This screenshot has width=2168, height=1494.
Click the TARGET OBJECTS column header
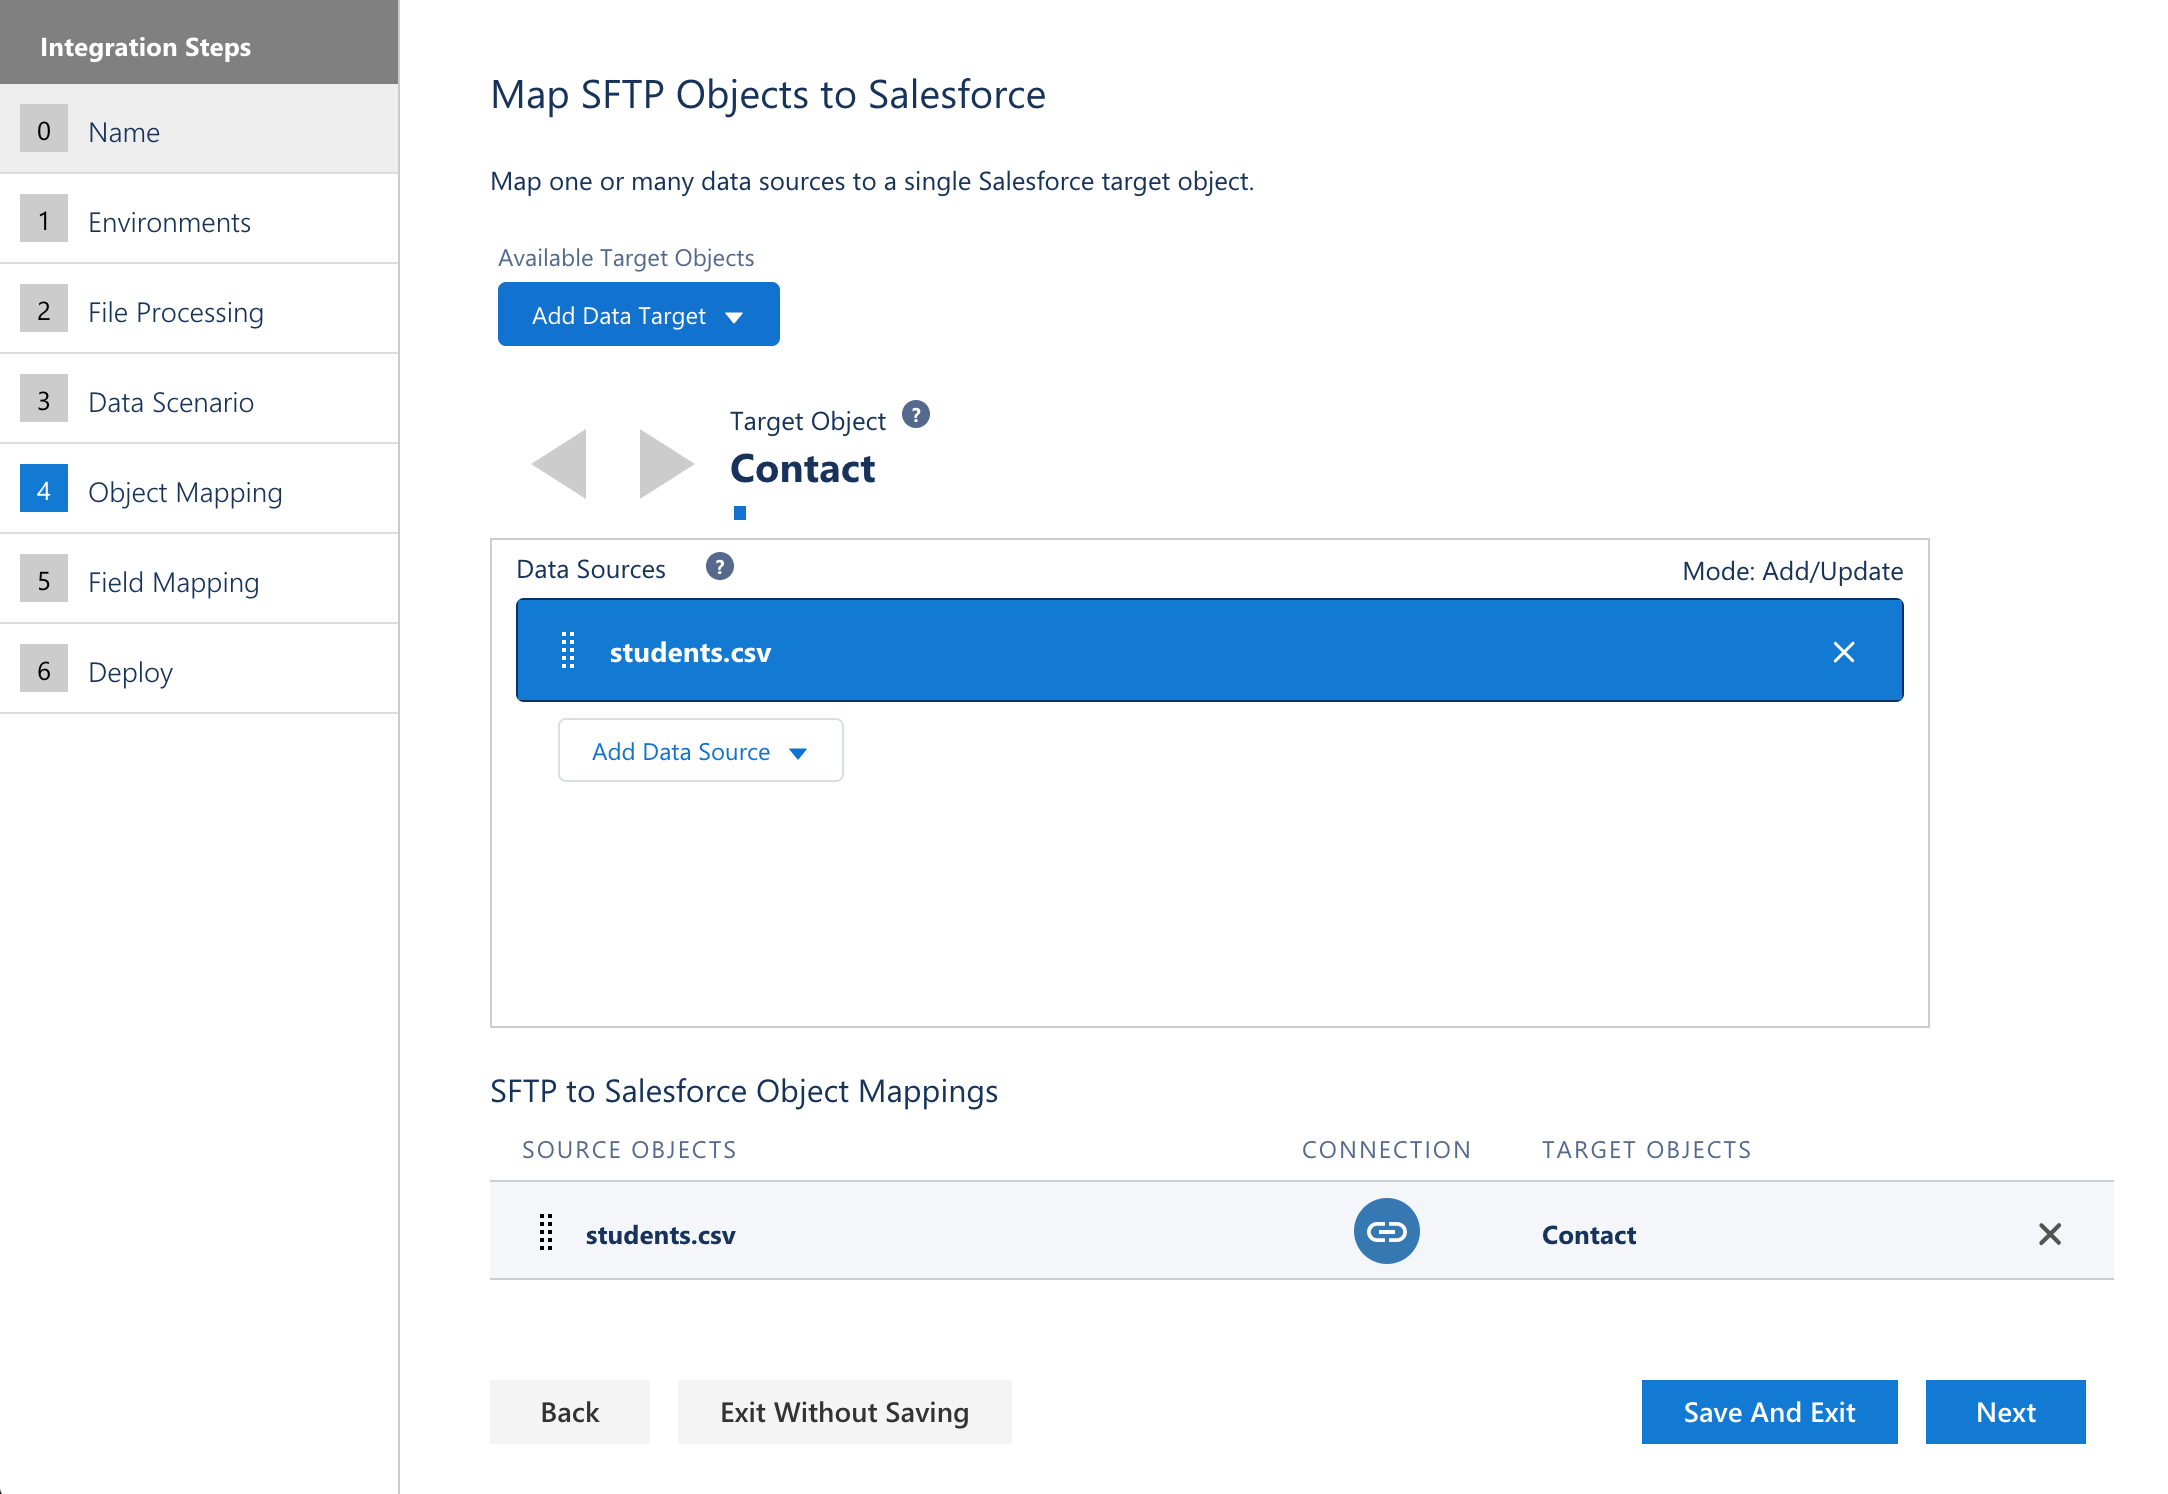(1647, 1150)
